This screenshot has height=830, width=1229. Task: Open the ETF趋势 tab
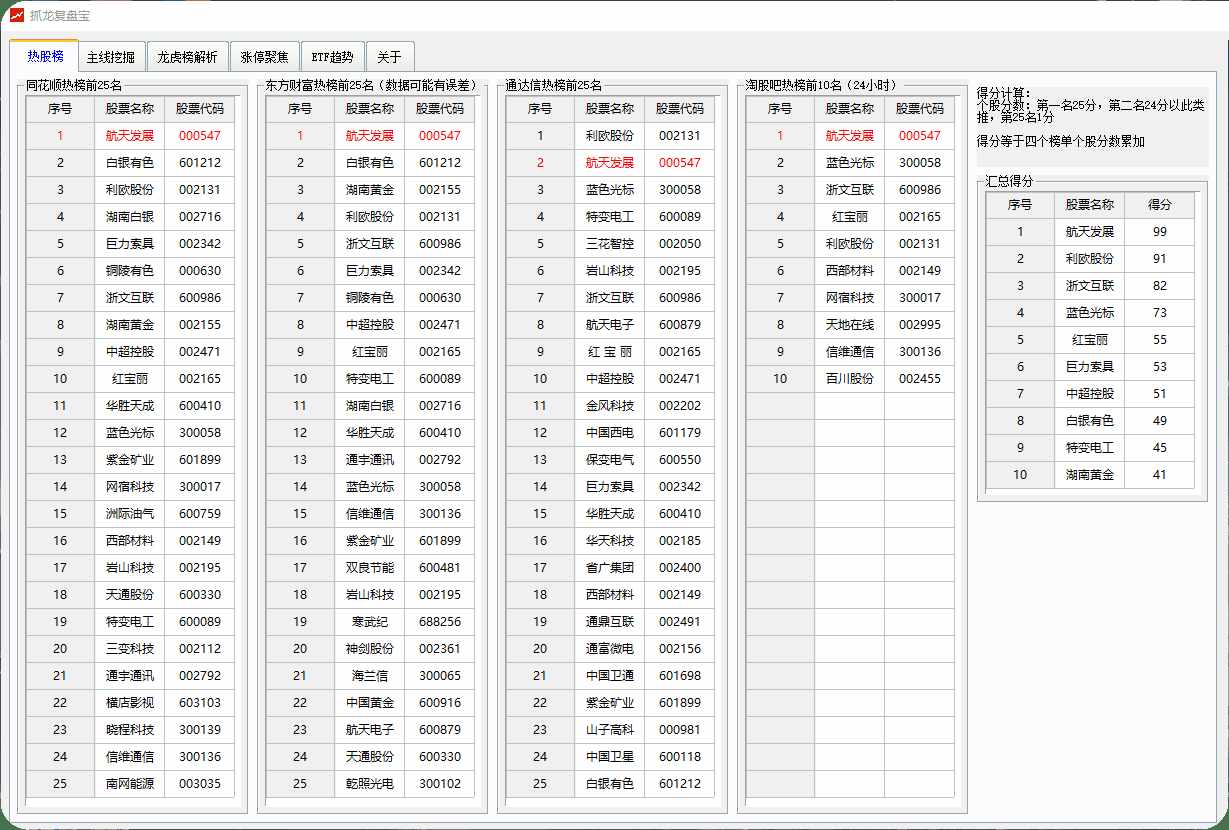click(333, 57)
